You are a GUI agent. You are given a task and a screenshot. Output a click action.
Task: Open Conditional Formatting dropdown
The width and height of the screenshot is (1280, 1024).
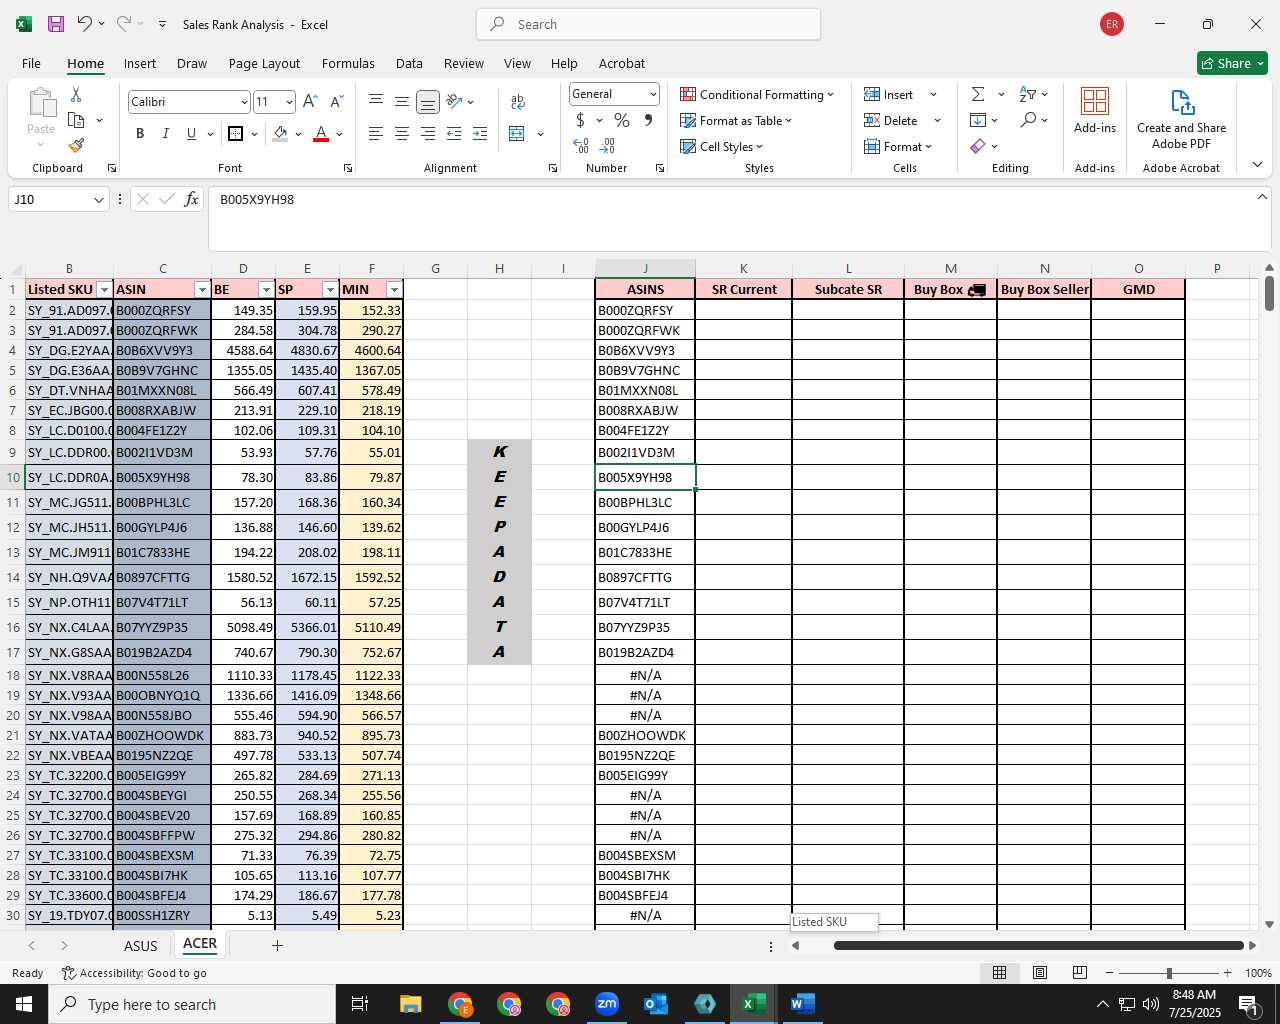pyautogui.click(x=757, y=94)
